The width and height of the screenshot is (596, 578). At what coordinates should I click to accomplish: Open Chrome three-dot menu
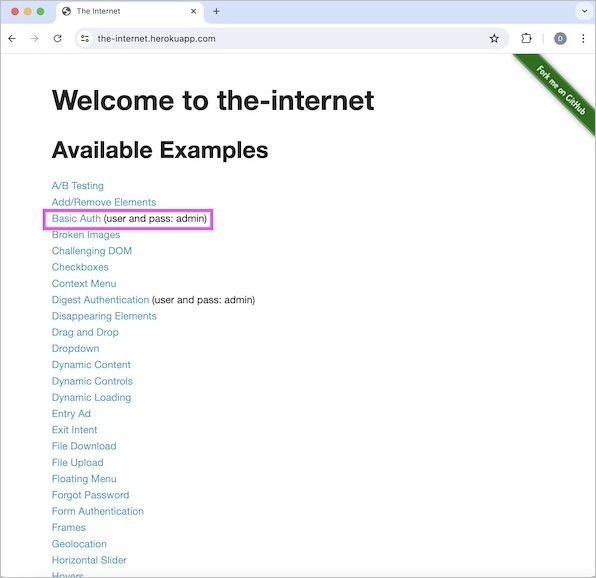583,38
